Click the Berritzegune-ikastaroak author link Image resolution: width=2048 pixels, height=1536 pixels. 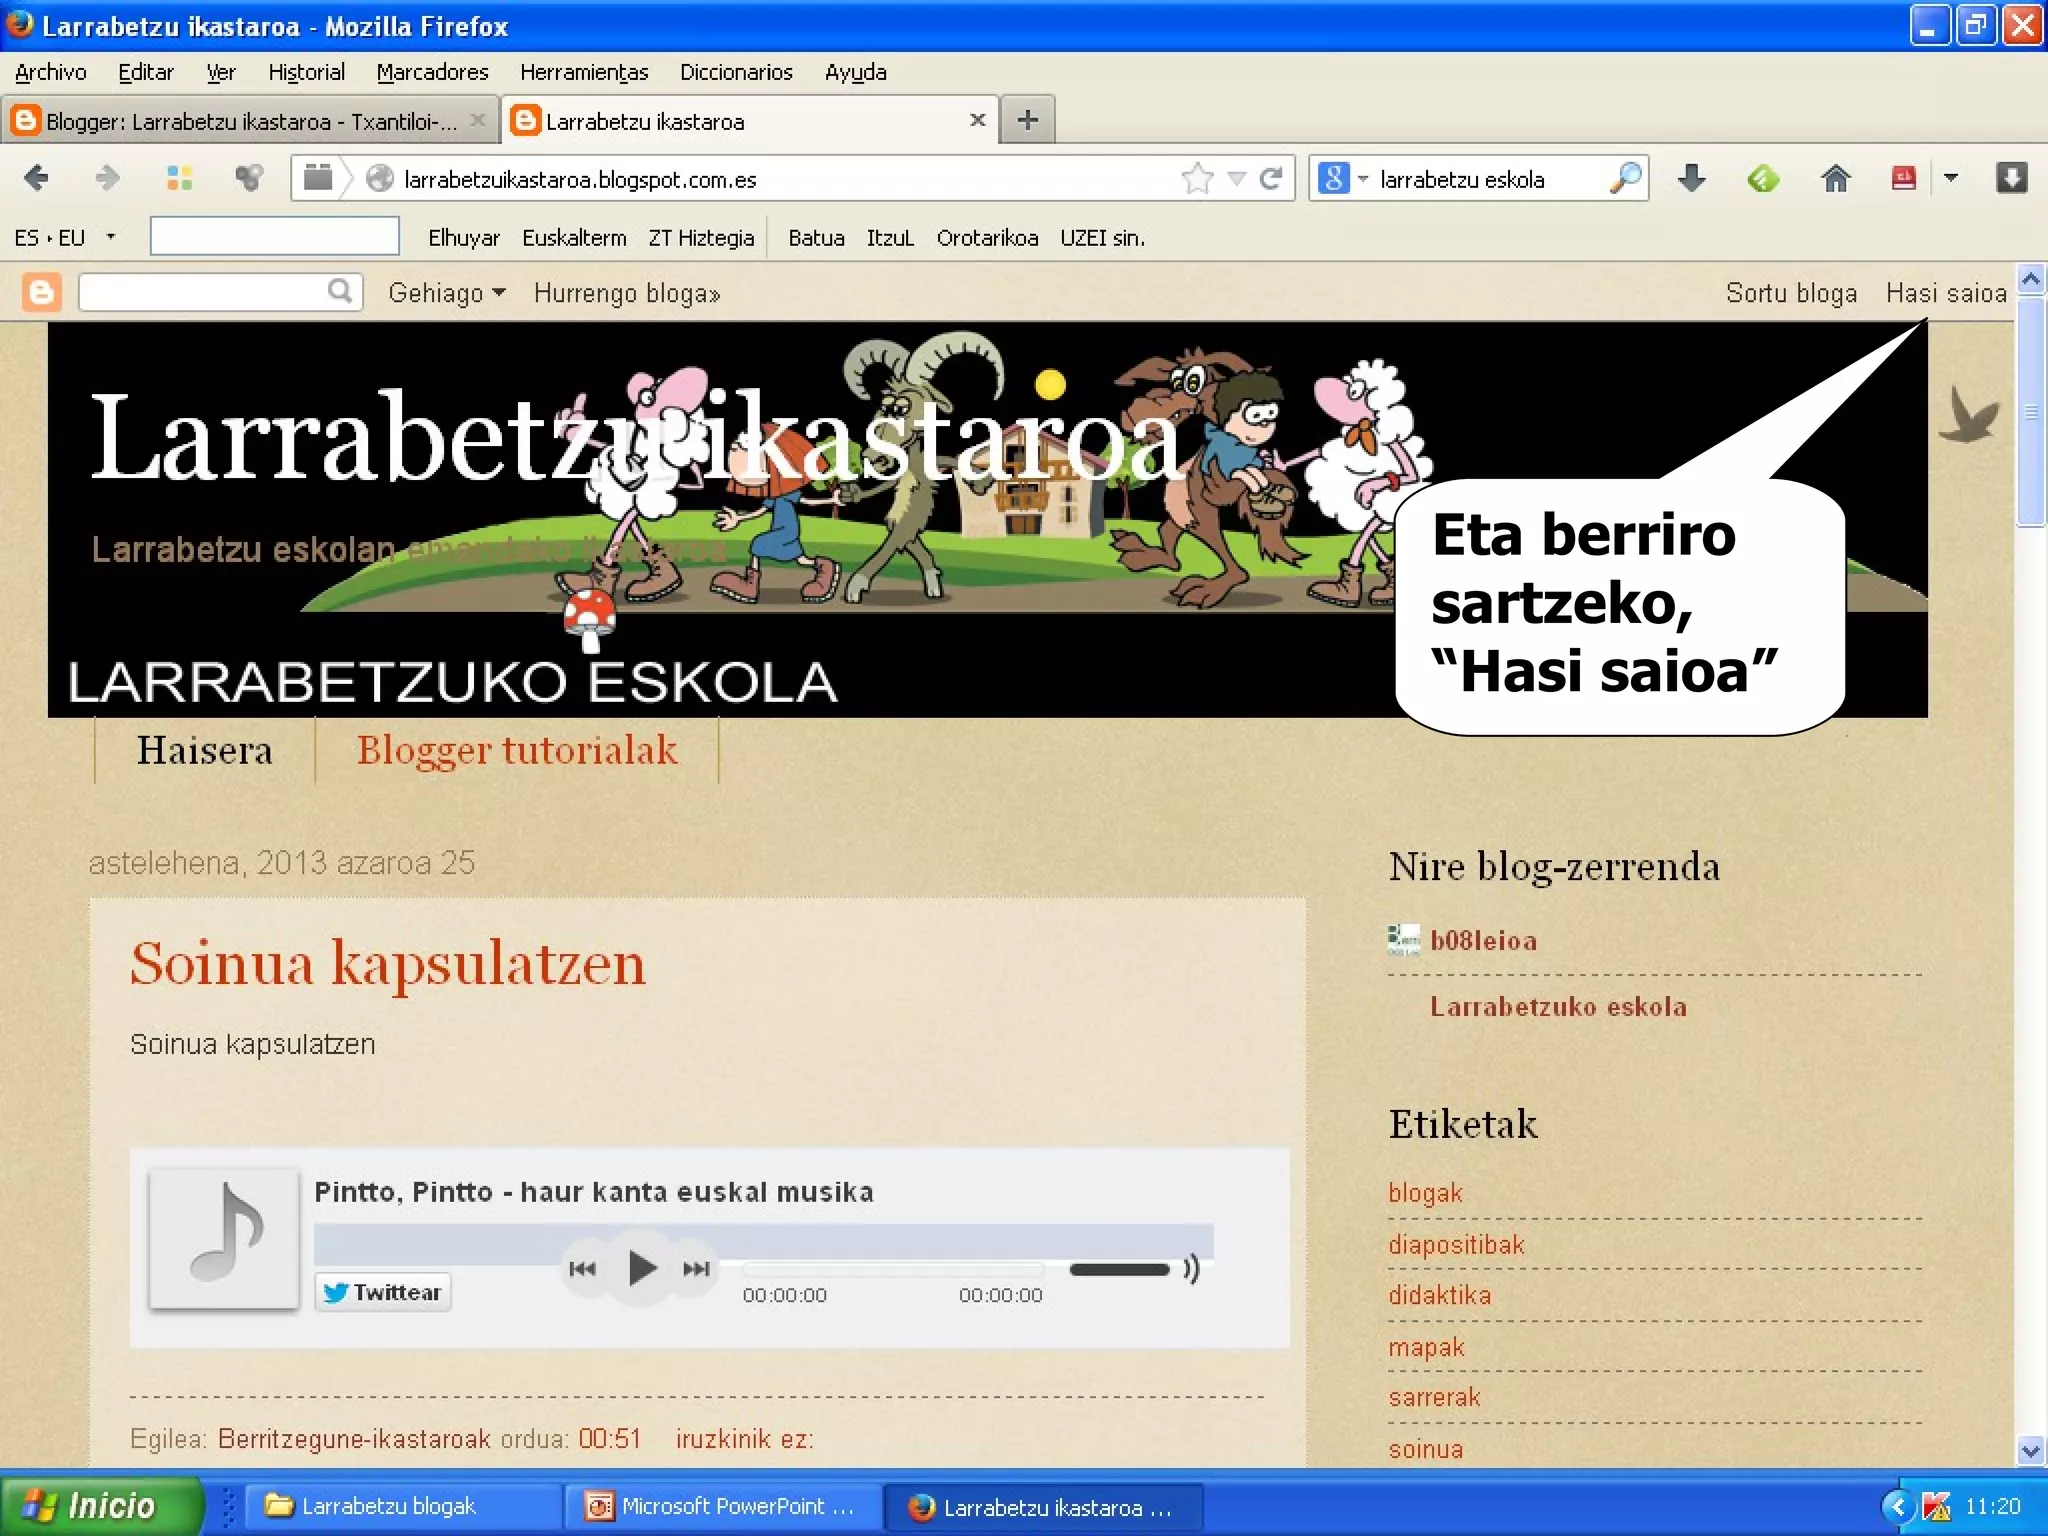tap(354, 1438)
